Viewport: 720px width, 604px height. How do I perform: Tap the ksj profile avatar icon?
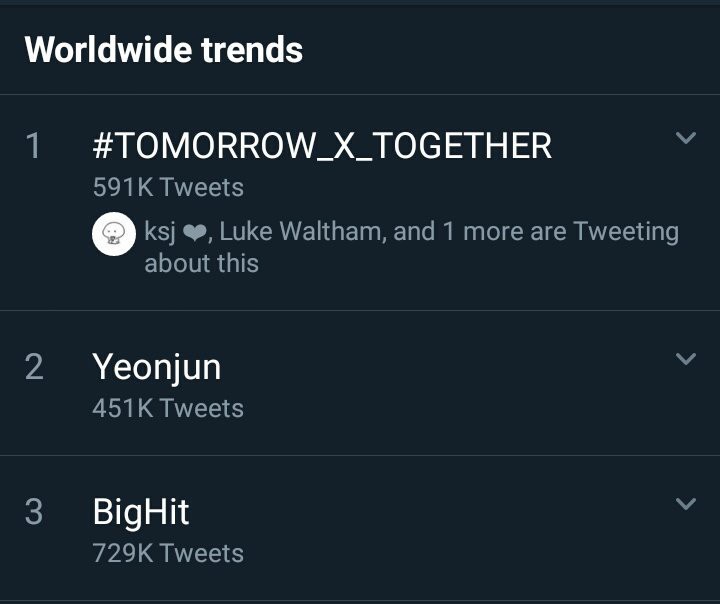[x=114, y=234]
